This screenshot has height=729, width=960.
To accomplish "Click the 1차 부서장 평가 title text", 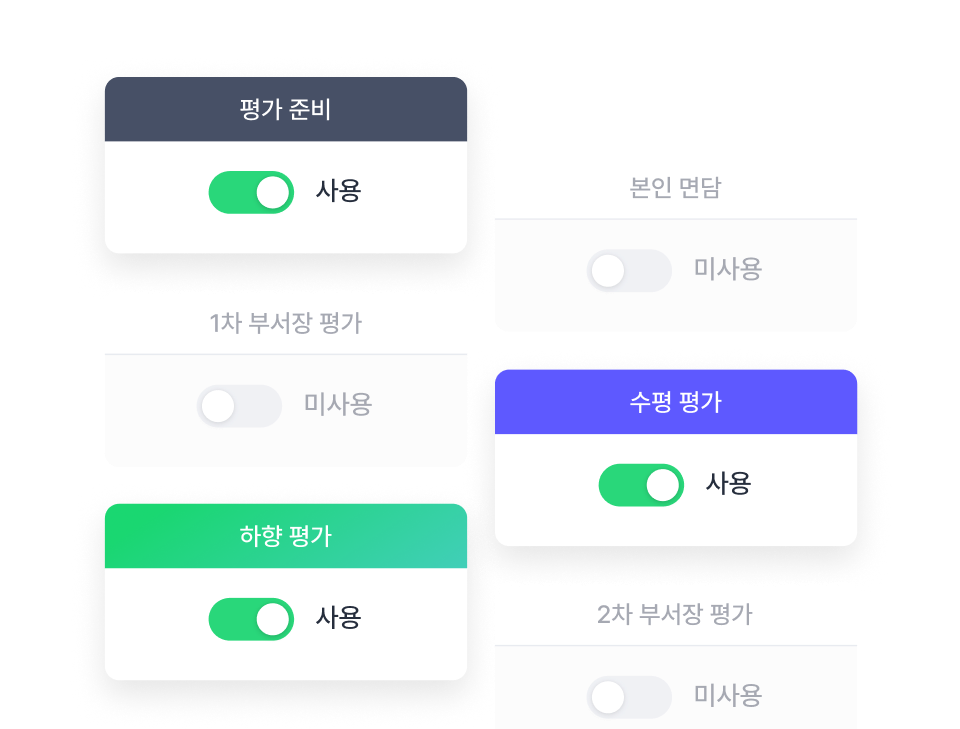I will click(x=286, y=322).
